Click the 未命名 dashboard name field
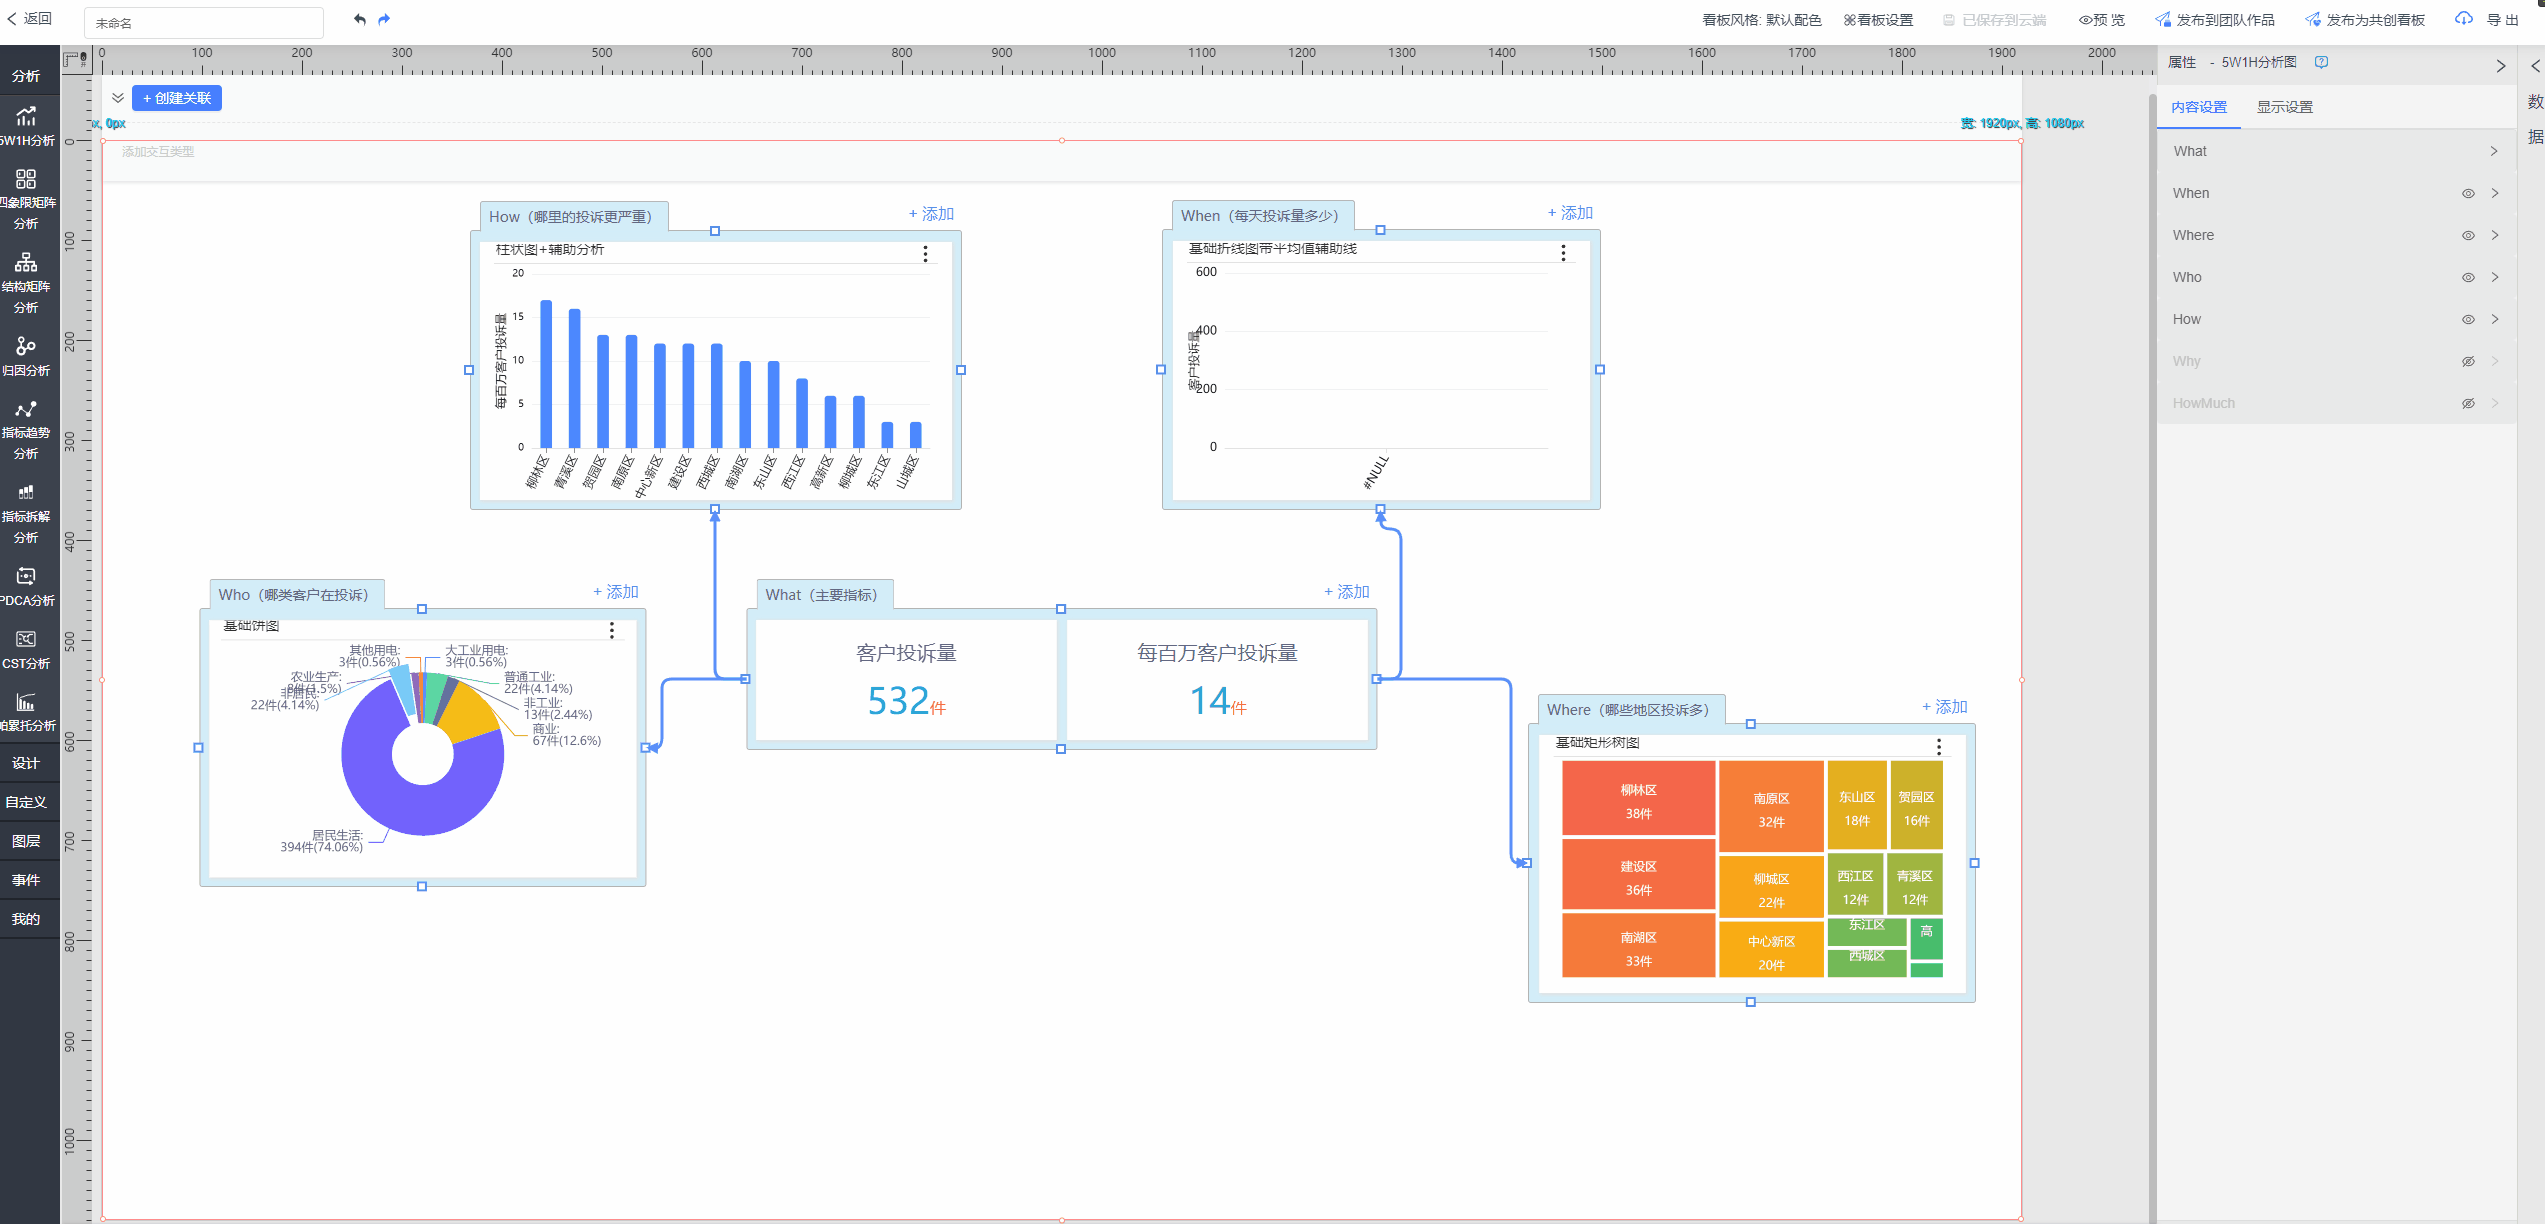 203,22
